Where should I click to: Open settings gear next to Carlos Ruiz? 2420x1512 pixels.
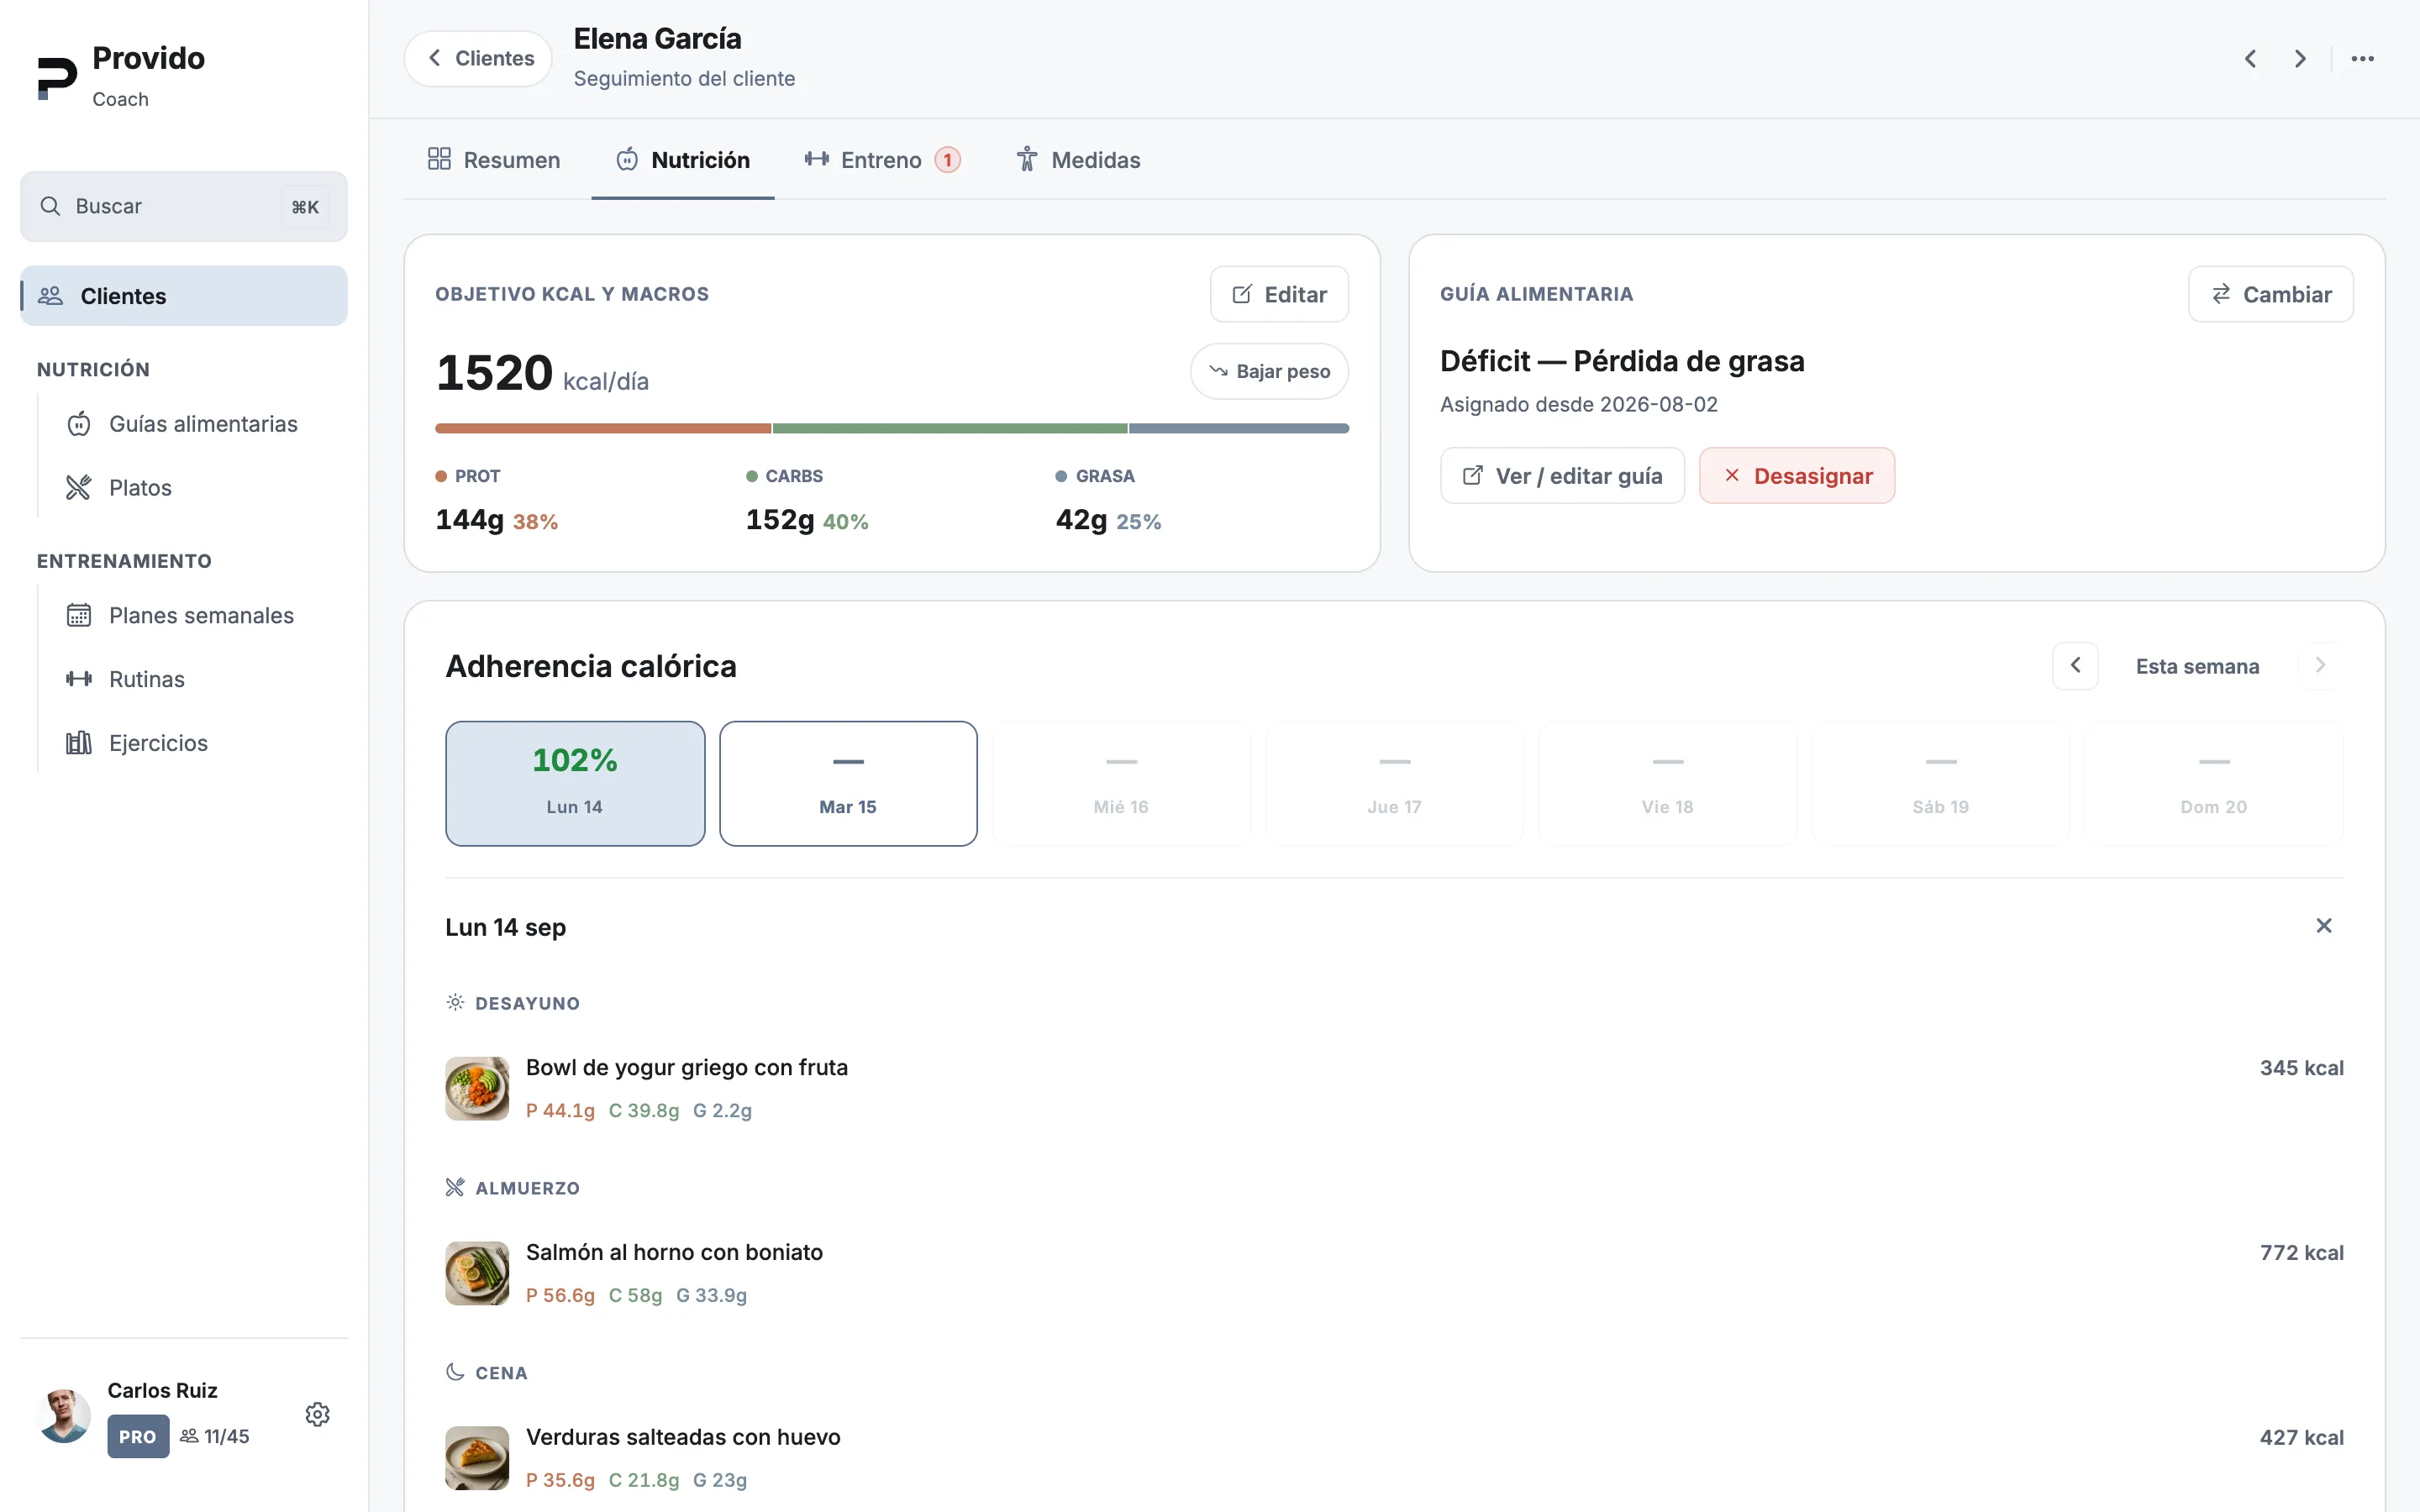(x=317, y=1414)
